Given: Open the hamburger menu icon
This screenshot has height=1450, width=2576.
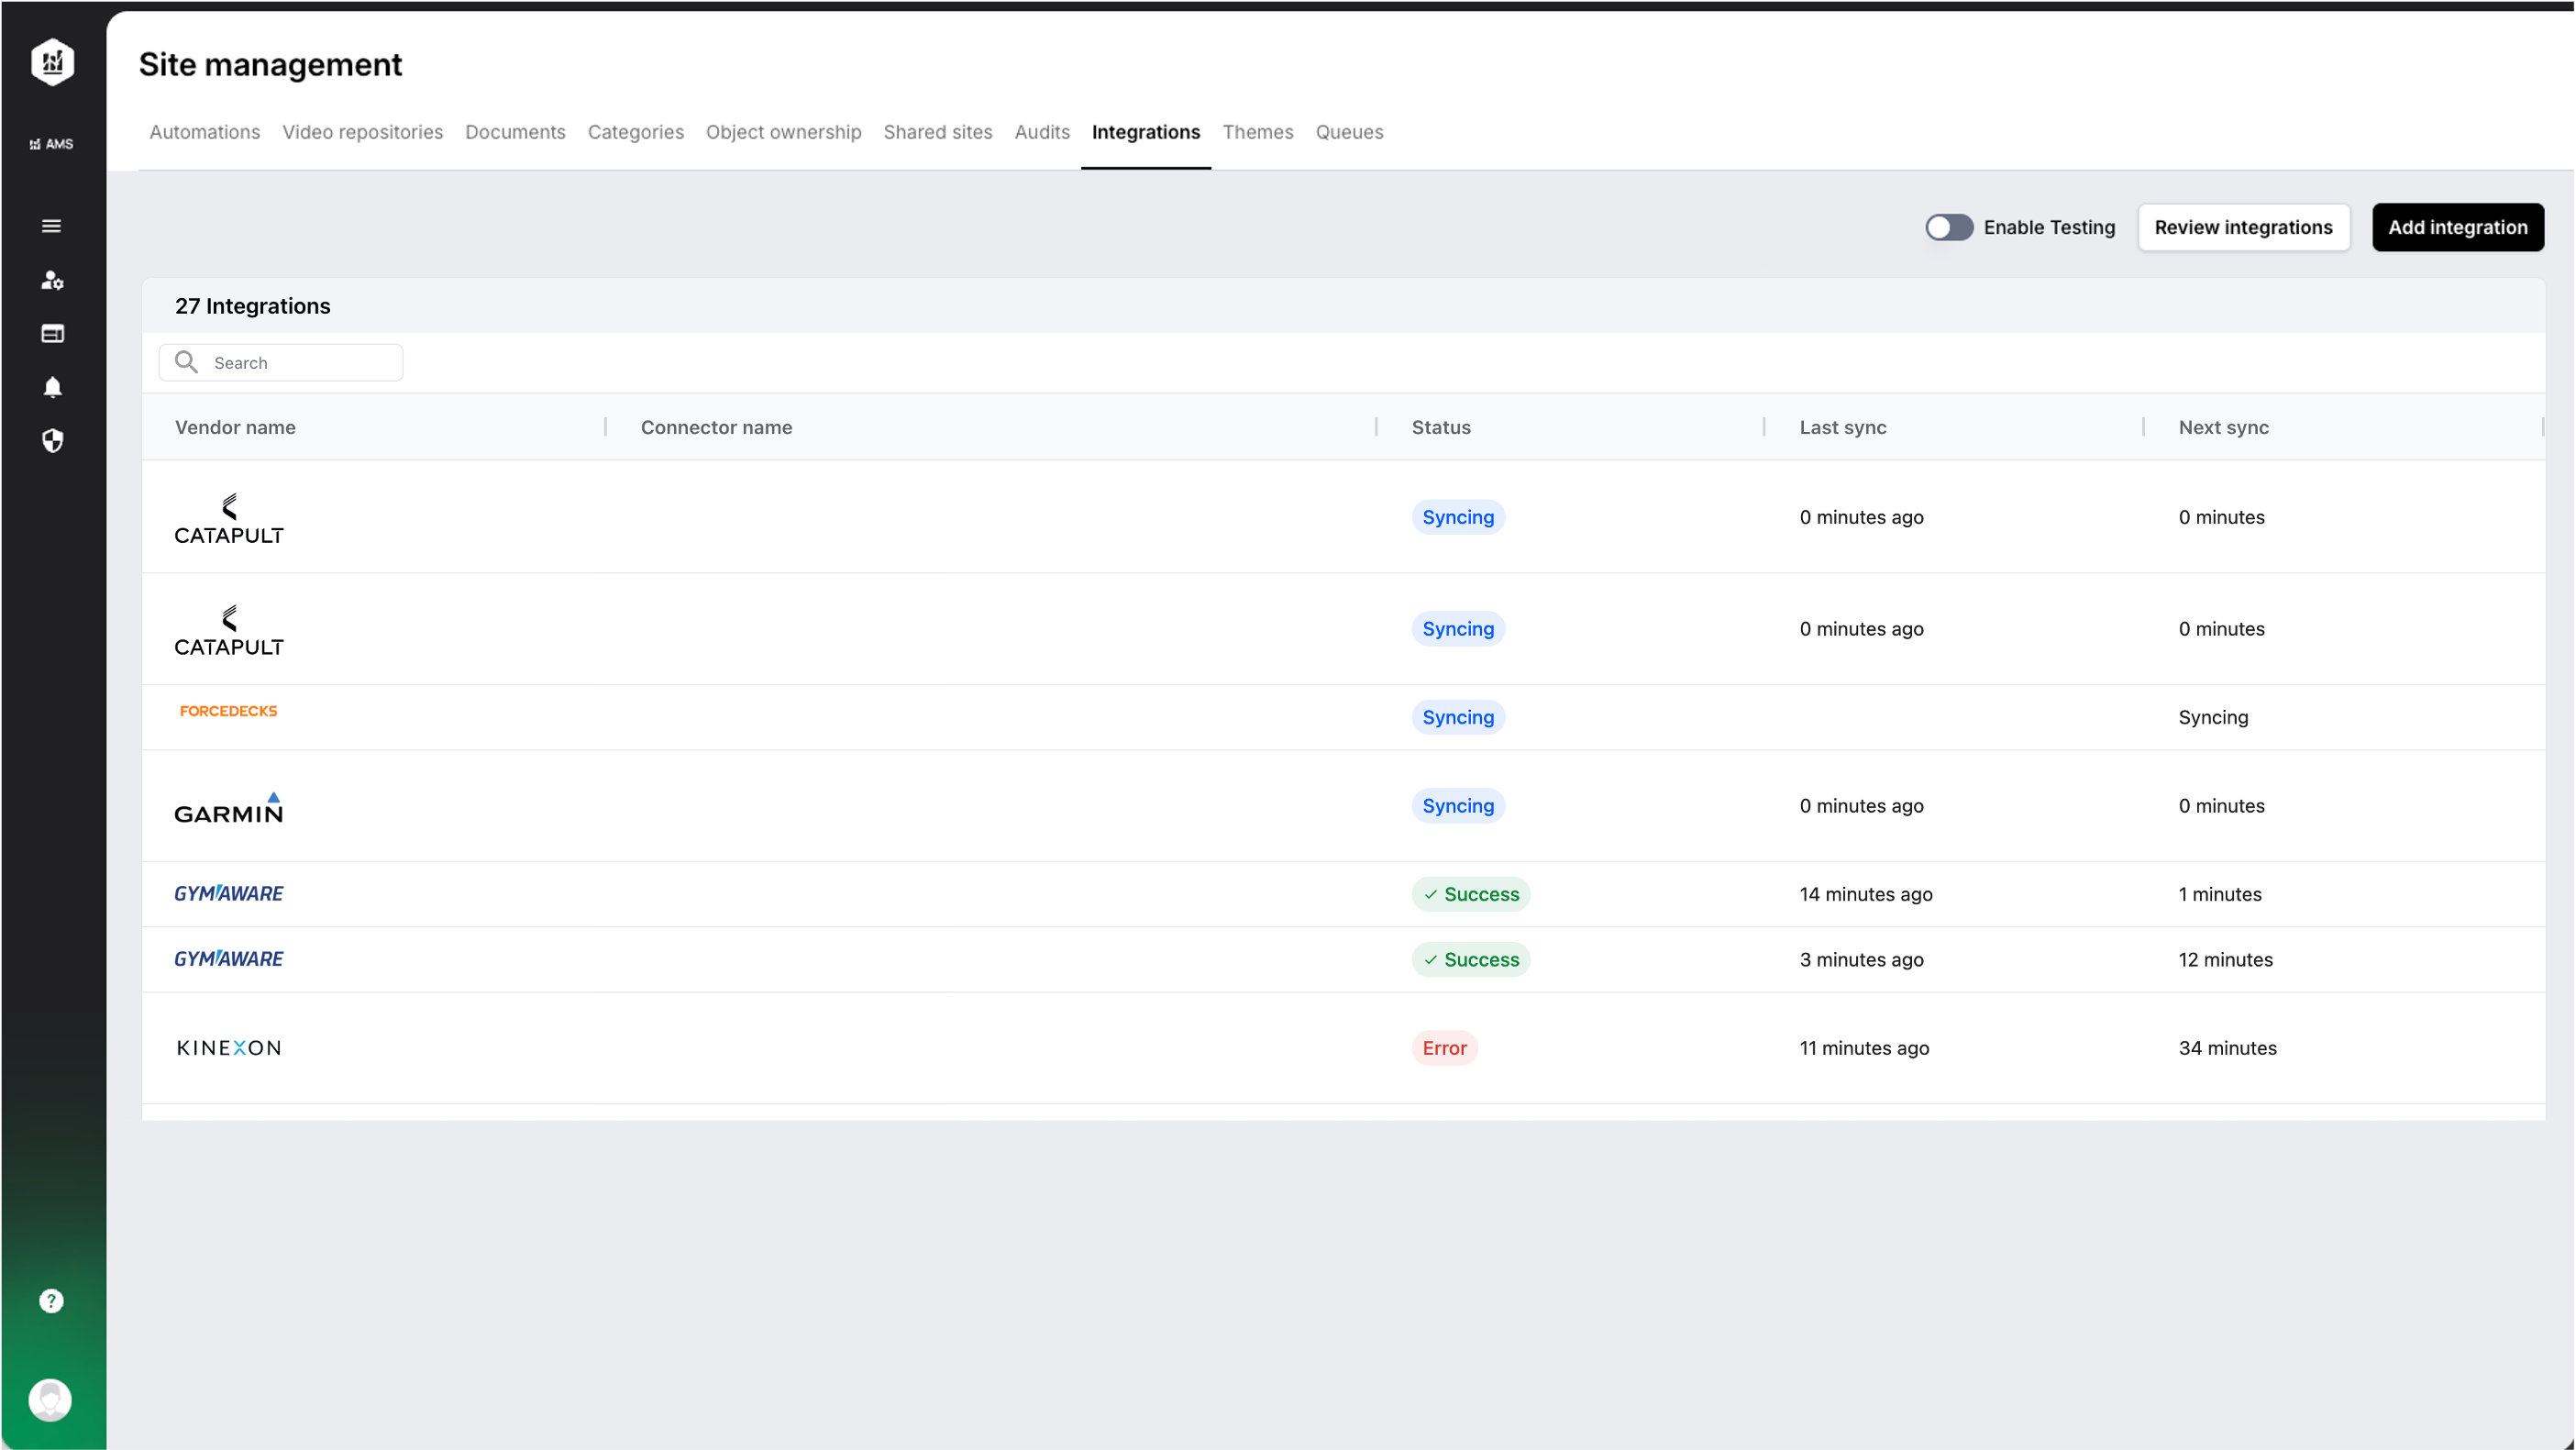Looking at the screenshot, I should pos(52,226).
